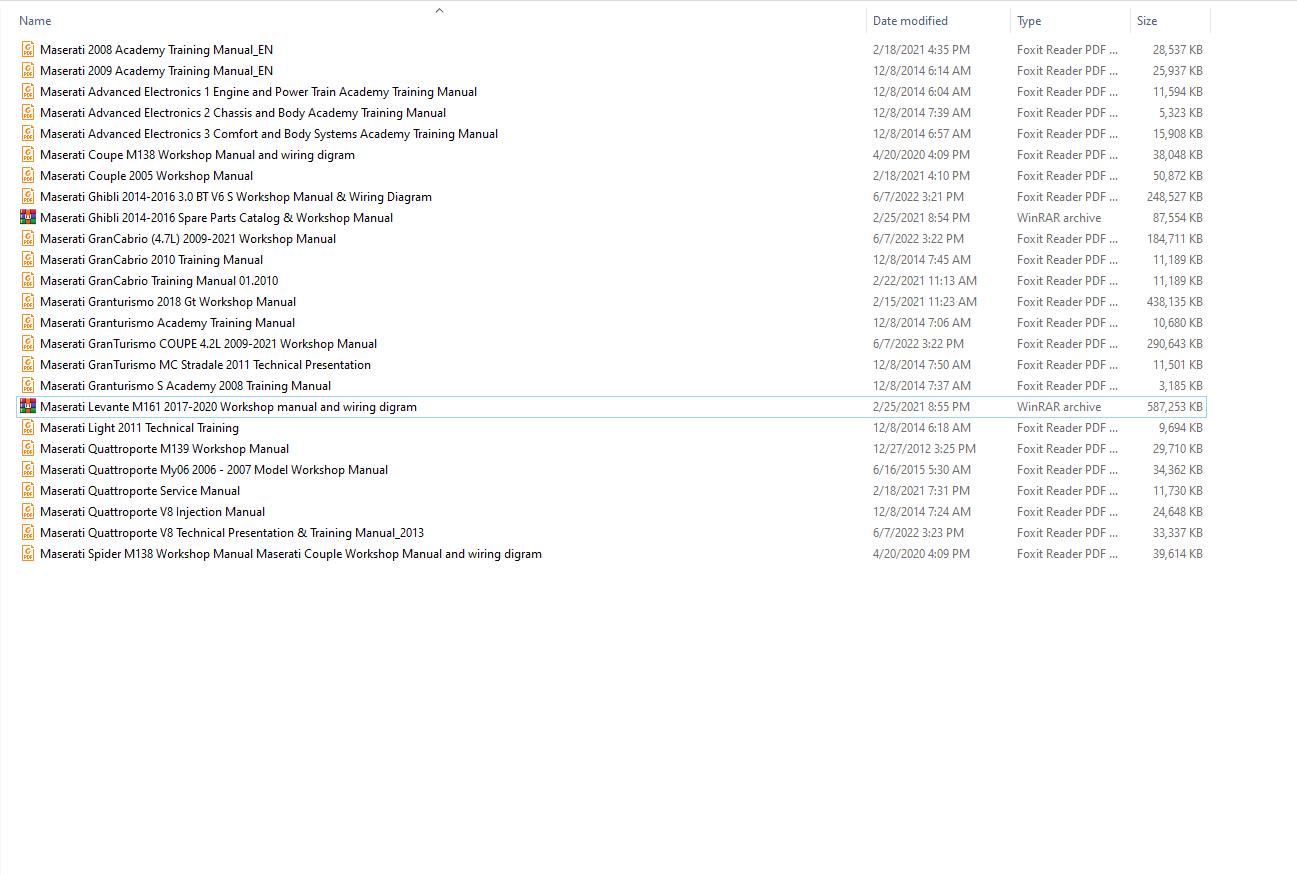Click PDF icon of Maserati 2008 Academy Training Manual_EN
Viewport: 1297px width, 875px height.
tap(28, 49)
